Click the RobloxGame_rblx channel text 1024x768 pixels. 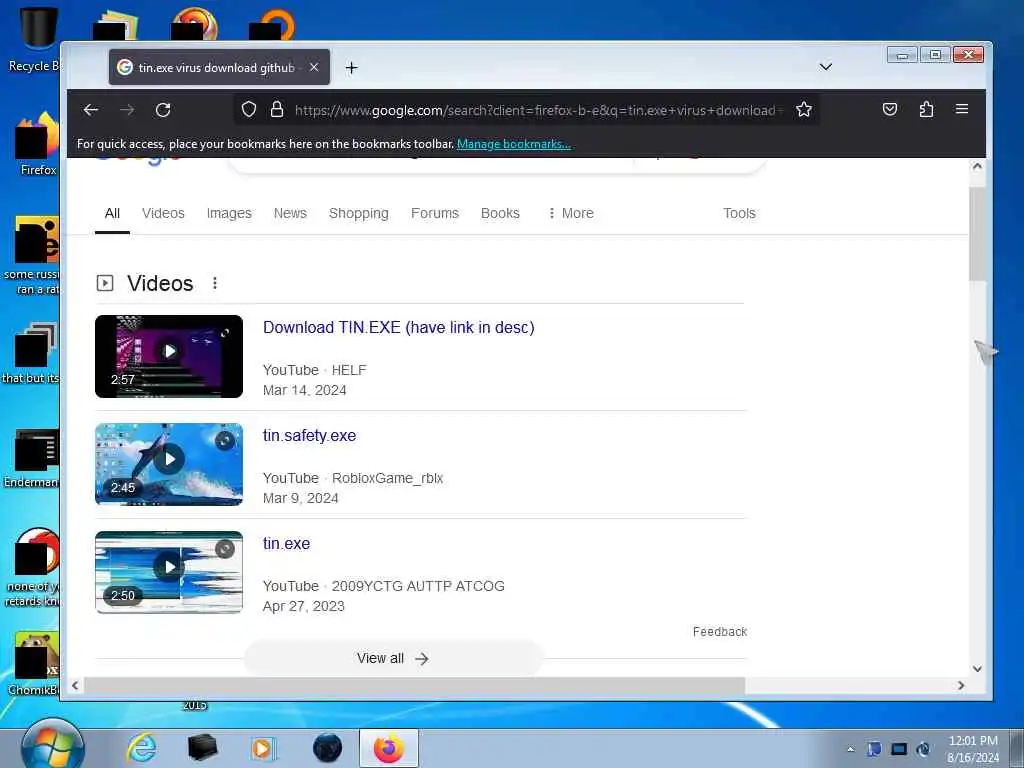pos(387,478)
